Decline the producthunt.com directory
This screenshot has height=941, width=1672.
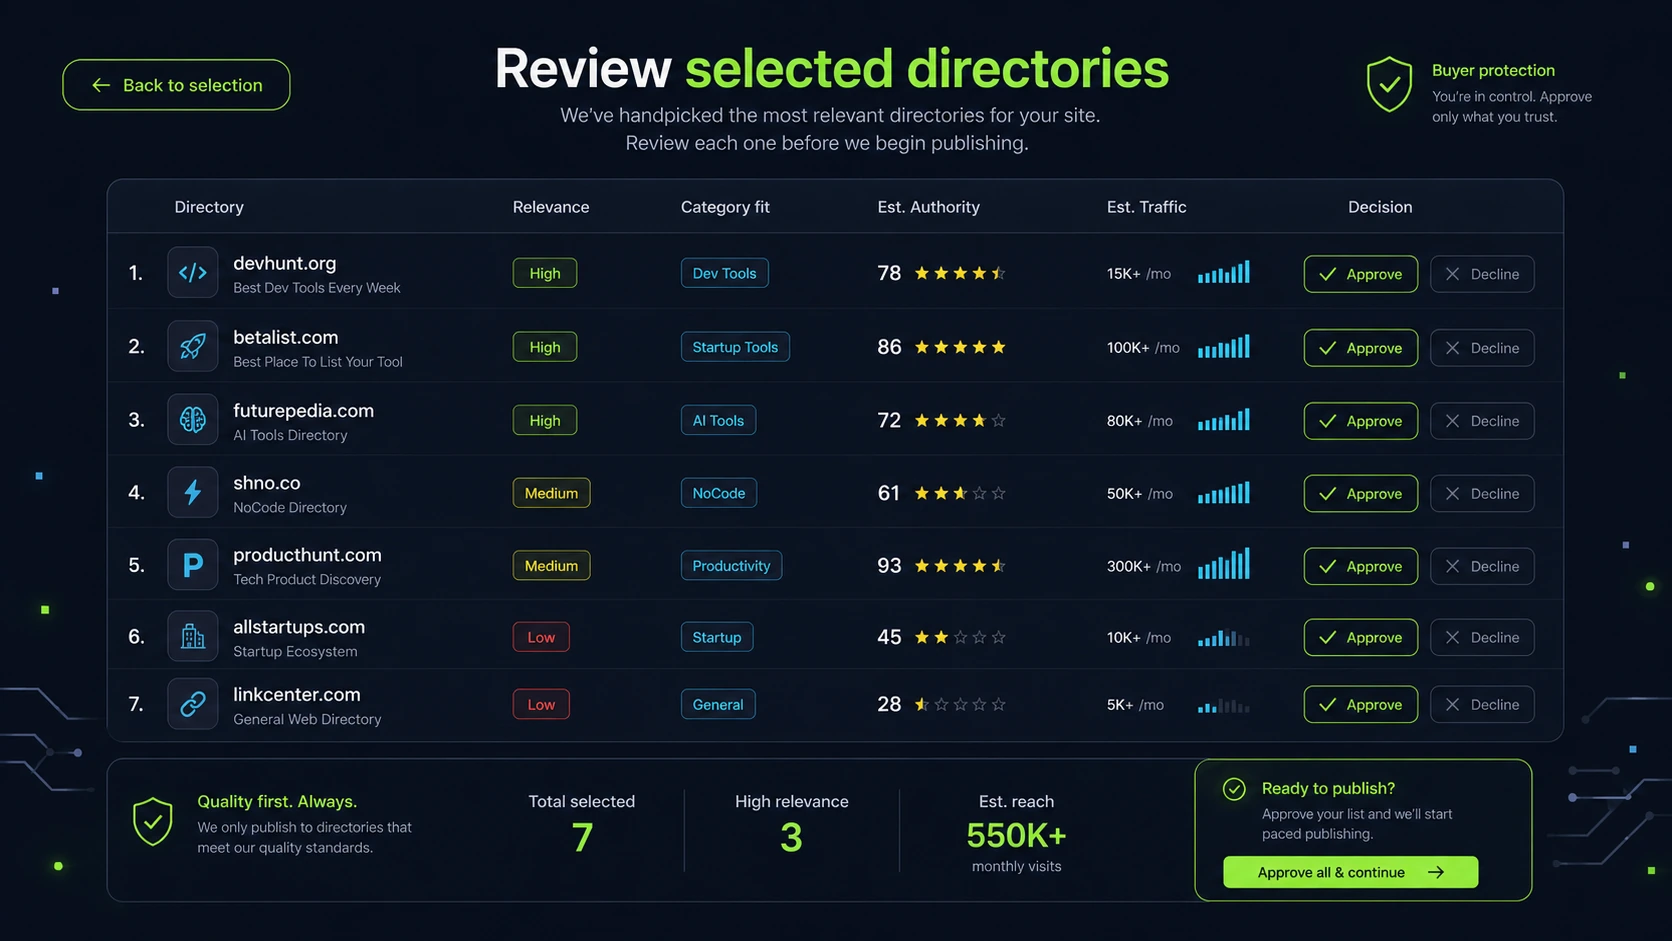click(x=1482, y=566)
